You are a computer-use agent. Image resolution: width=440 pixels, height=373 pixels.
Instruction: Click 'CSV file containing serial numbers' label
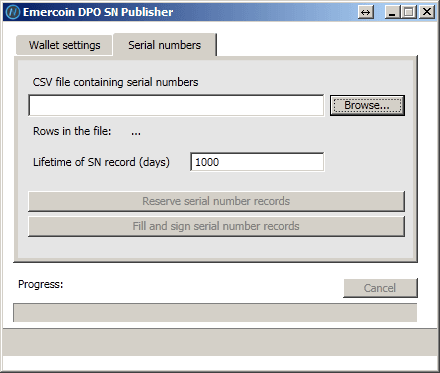coord(115,82)
